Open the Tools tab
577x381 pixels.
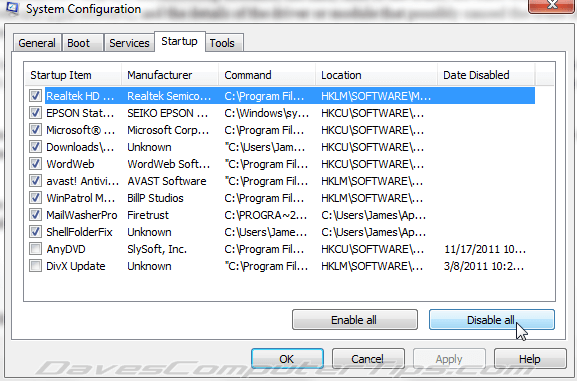click(x=224, y=43)
